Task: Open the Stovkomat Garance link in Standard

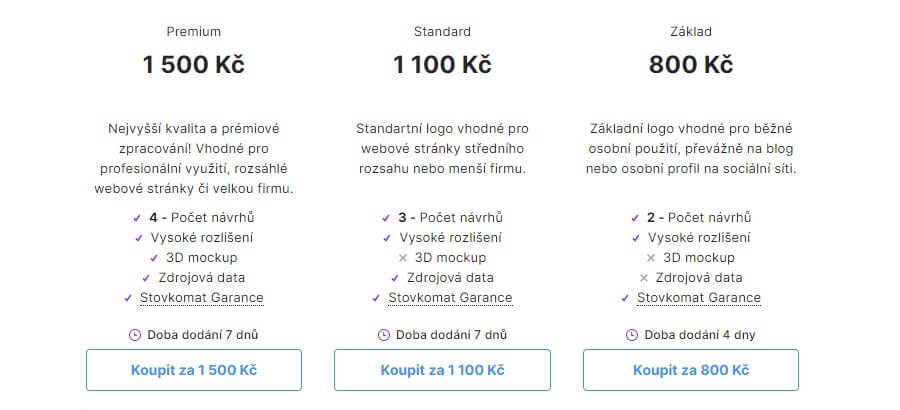Action: (450, 298)
